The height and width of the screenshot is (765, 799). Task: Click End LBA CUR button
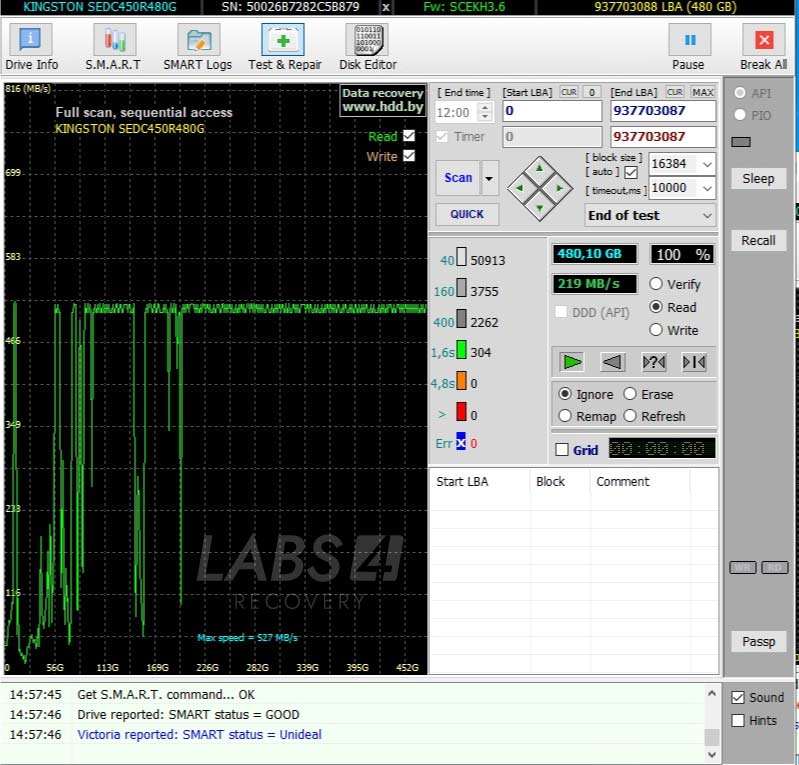point(675,92)
